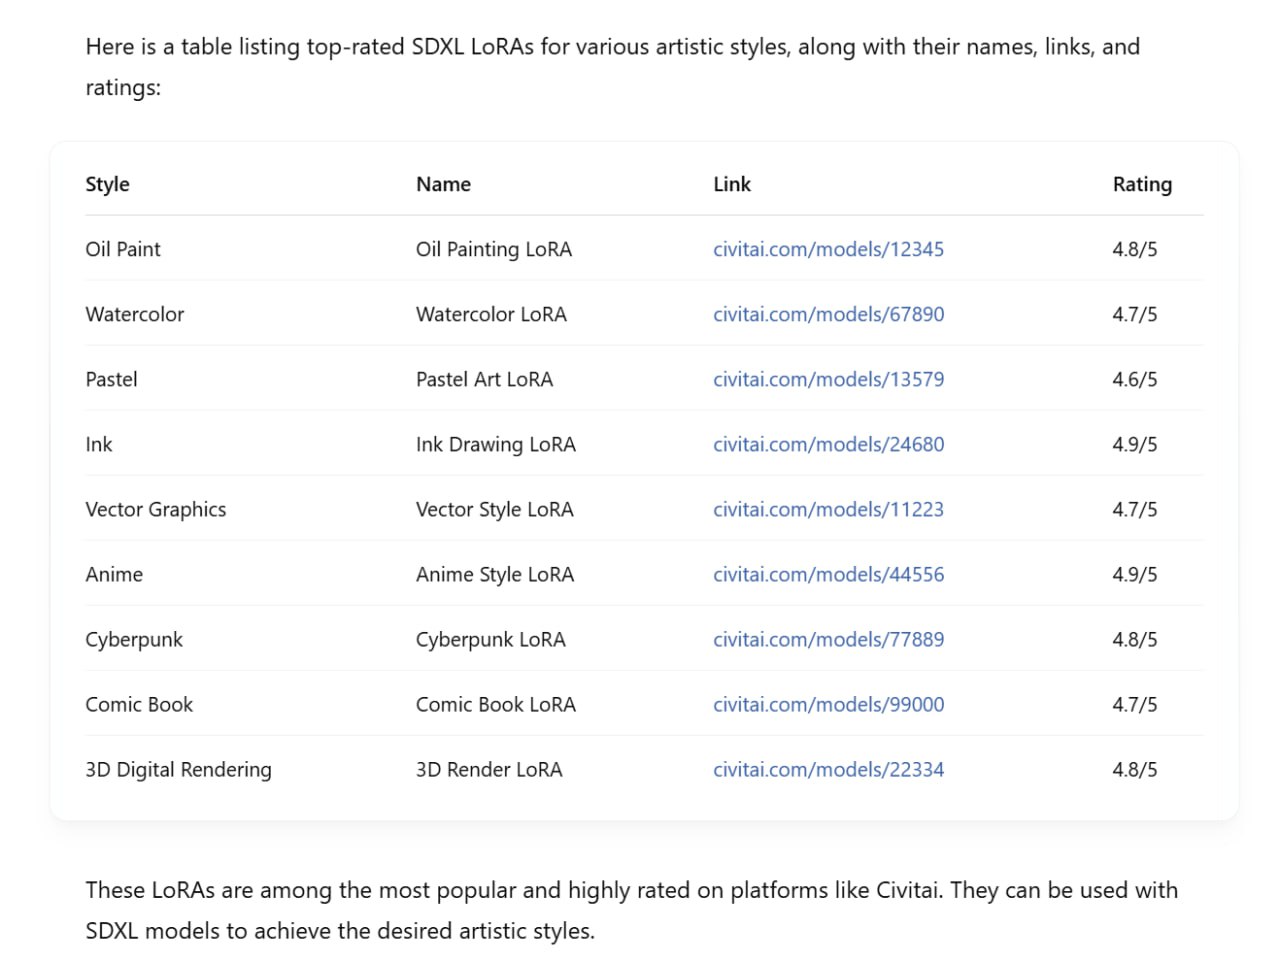1280x961 pixels.
Task: Visit the civitai.com/models/24680 link
Action: [x=828, y=444]
